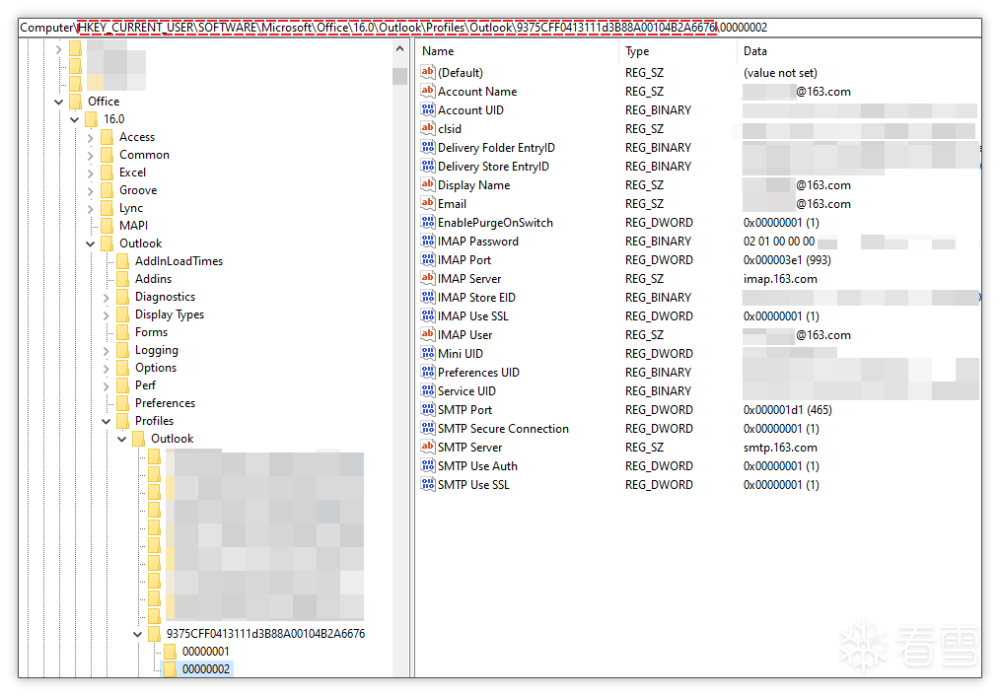The image size is (1000, 696).
Task: Click the EnablePurgeOnSwitch DWORD icon
Action: (427, 222)
